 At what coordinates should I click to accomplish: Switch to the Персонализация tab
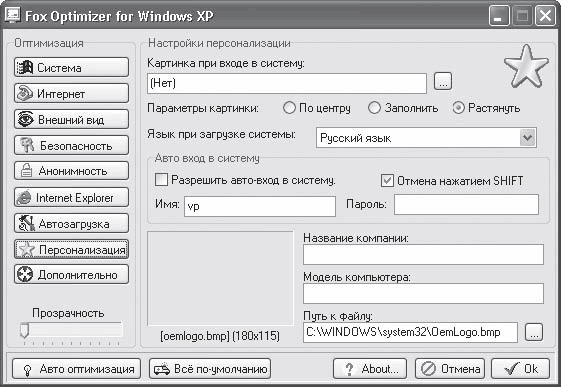click(71, 249)
